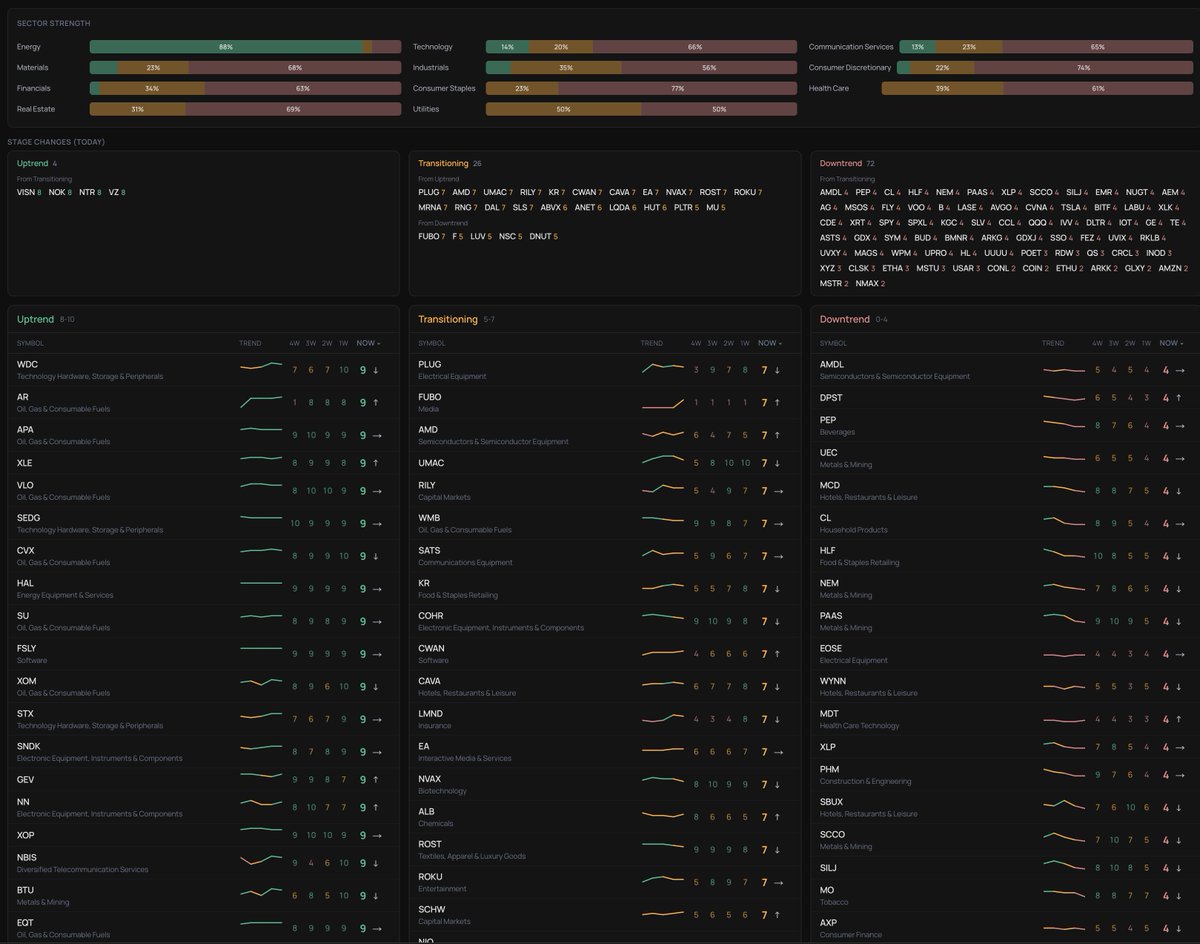Open the AMDL row in Downtrend table
Screen dimensions: 1200x944
[x=1005, y=370]
